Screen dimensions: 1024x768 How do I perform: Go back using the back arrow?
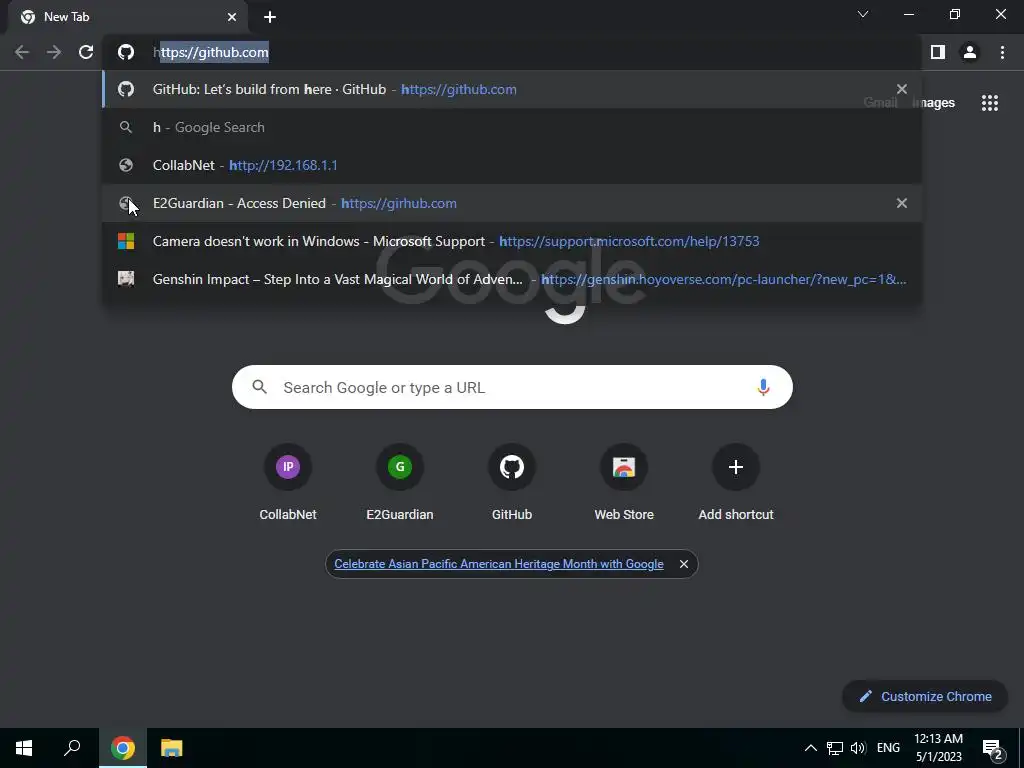(x=22, y=52)
